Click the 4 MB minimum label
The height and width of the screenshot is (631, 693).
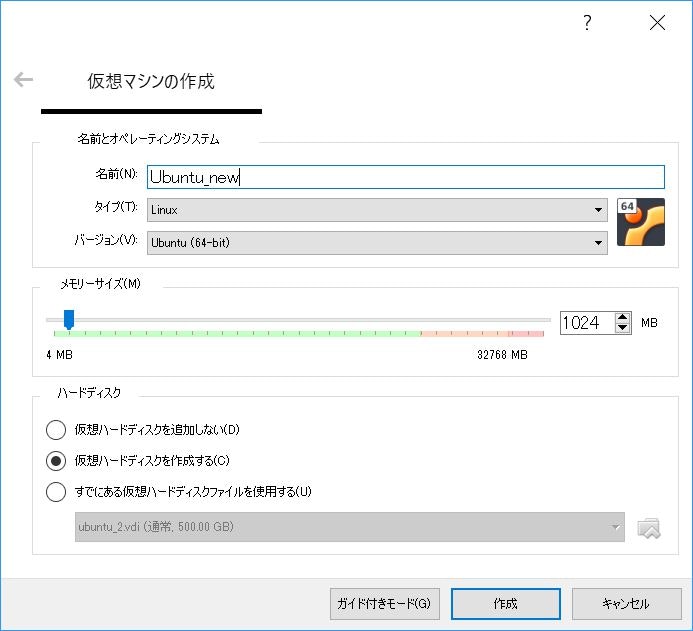click(59, 355)
